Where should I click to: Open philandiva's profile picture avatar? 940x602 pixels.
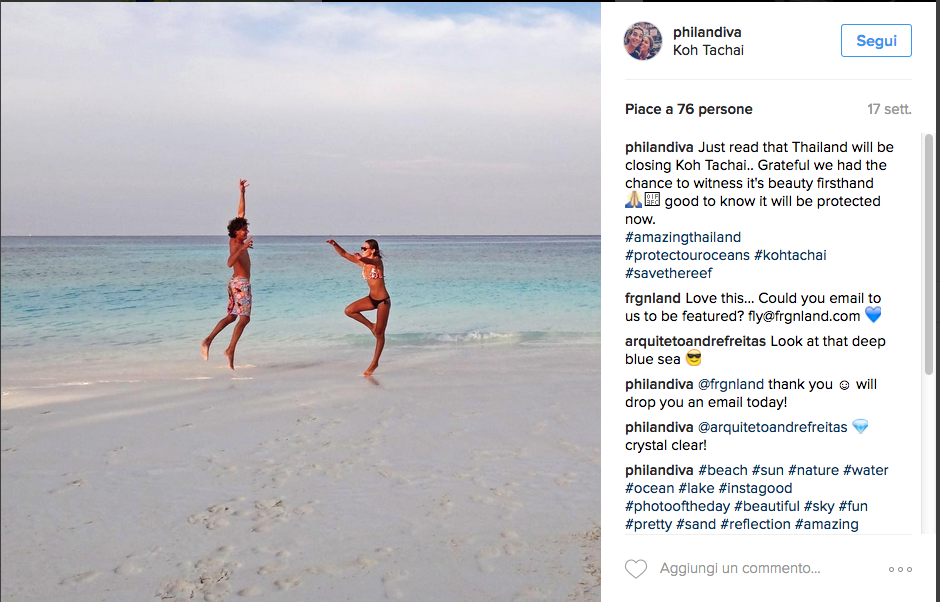click(x=643, y=41)
